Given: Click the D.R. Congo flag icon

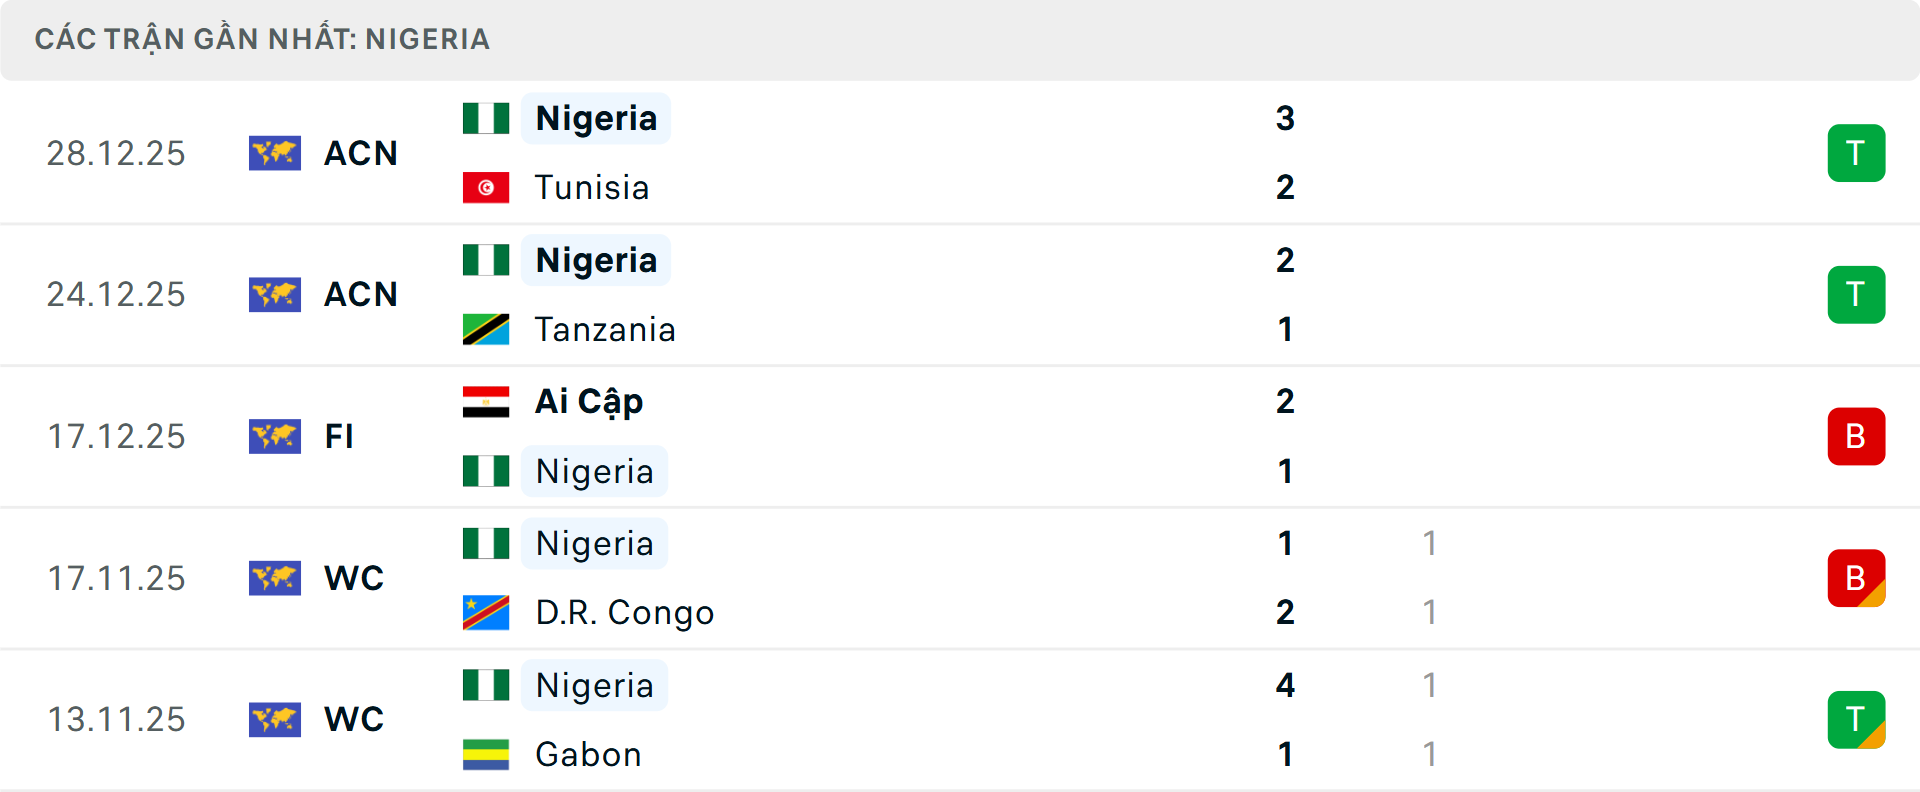Looking at the screenshot, I should click(x=486, y=613).
